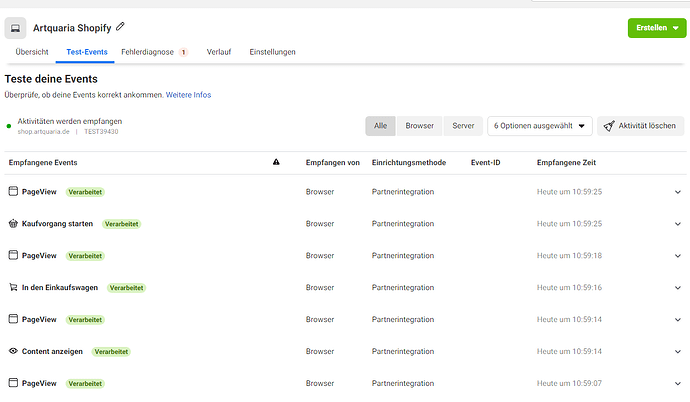Expand the Kaufvorgang starten event row
Image resolution: width=690 pixels, height=402 pixels.
tap(678, 224)
